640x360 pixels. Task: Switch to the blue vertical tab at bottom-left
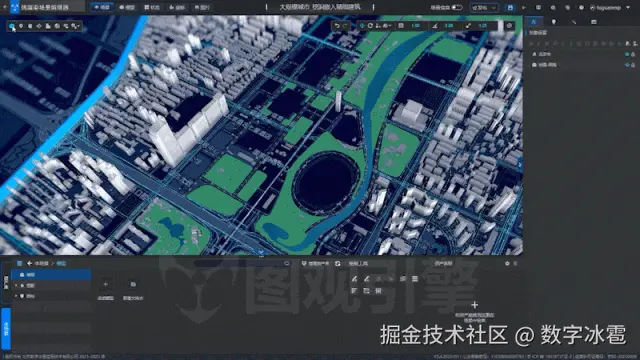tap(6, 329)
